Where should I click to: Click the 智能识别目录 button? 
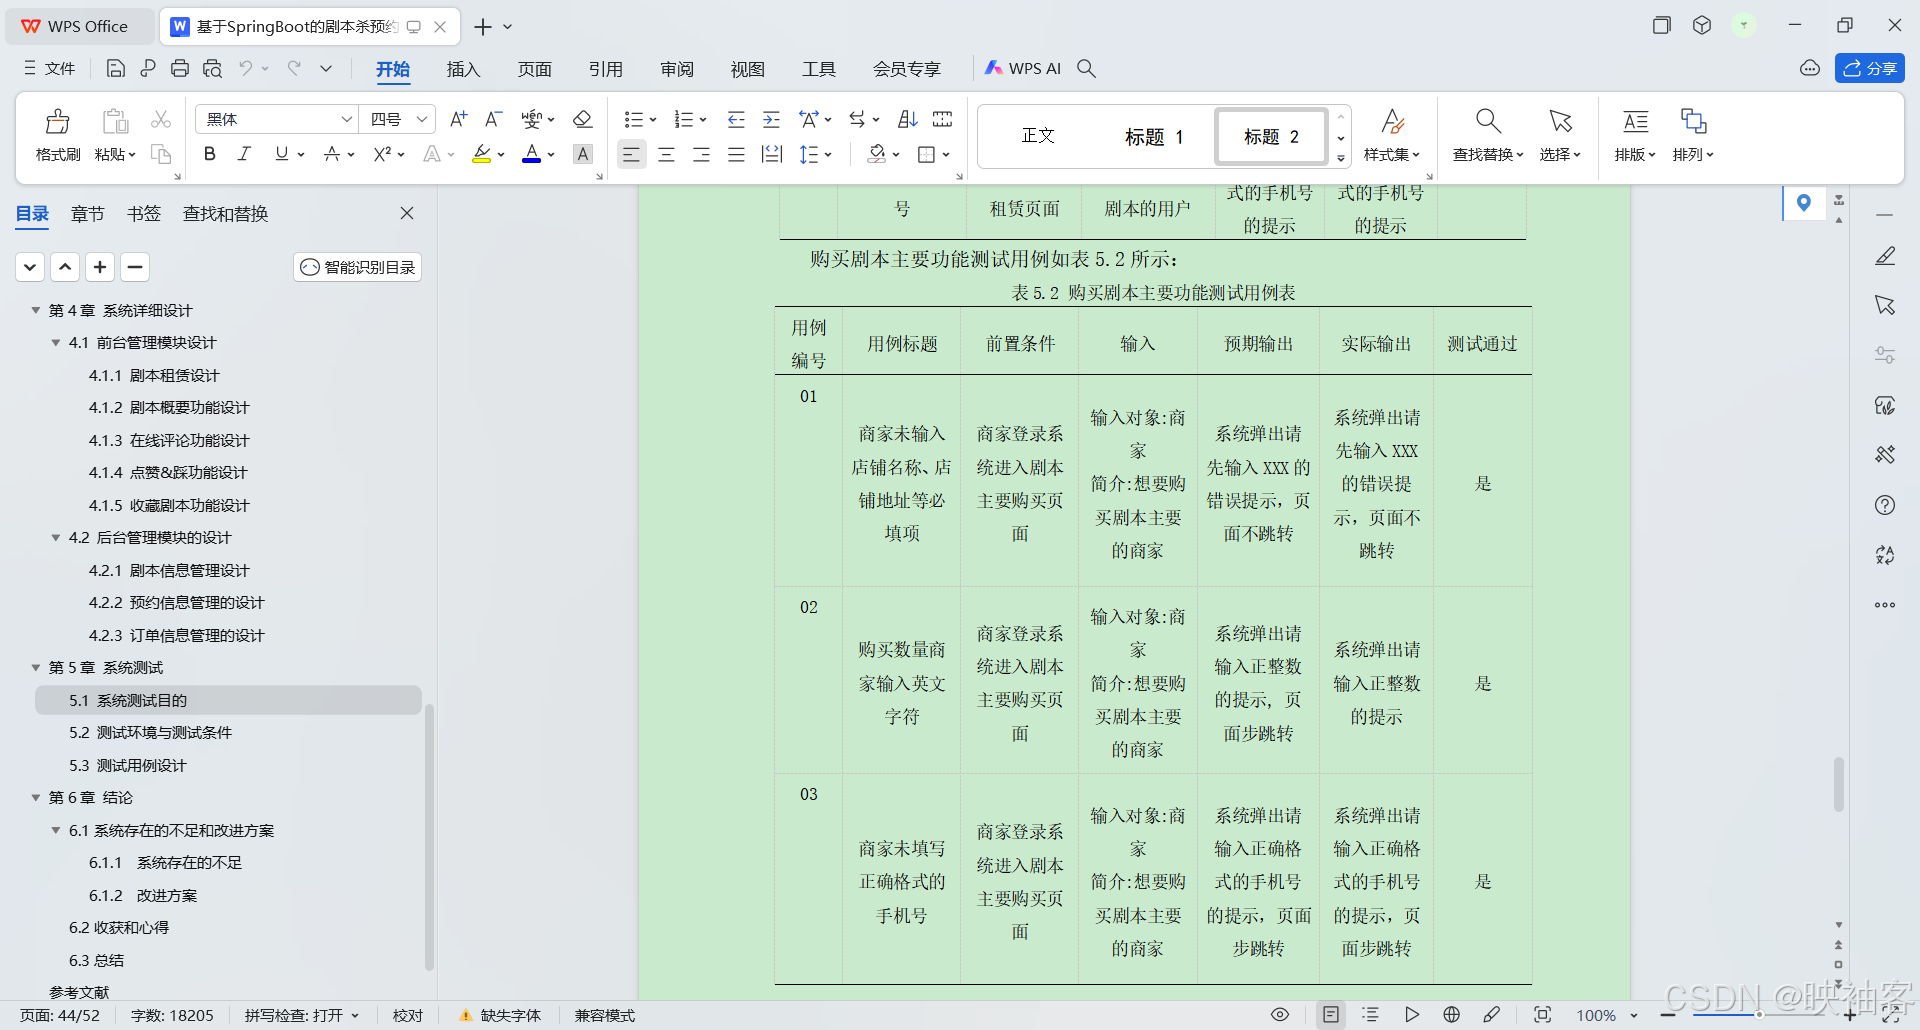click(x=356, y=267)
